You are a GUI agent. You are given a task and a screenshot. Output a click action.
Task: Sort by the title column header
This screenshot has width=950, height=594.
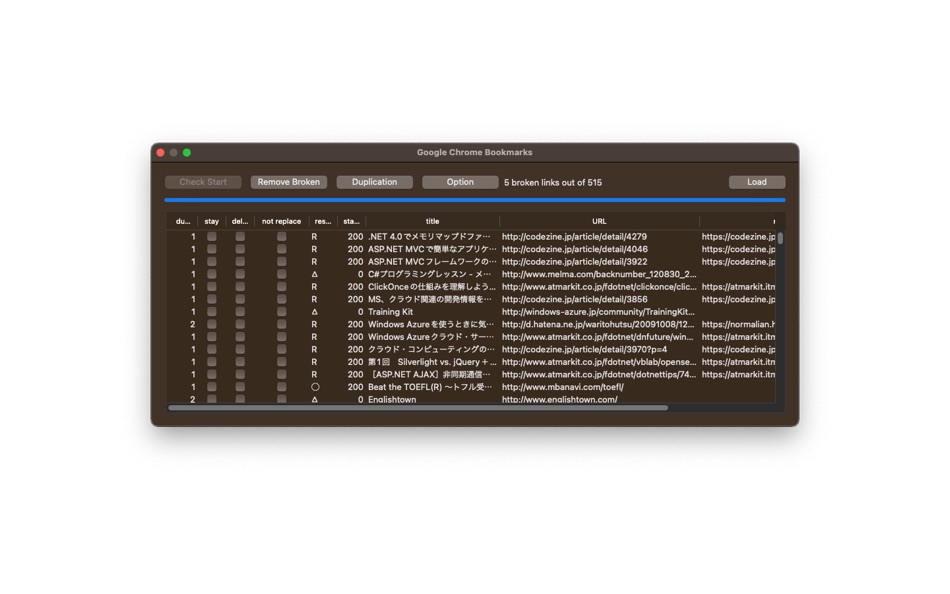click(x=433, y=221)
